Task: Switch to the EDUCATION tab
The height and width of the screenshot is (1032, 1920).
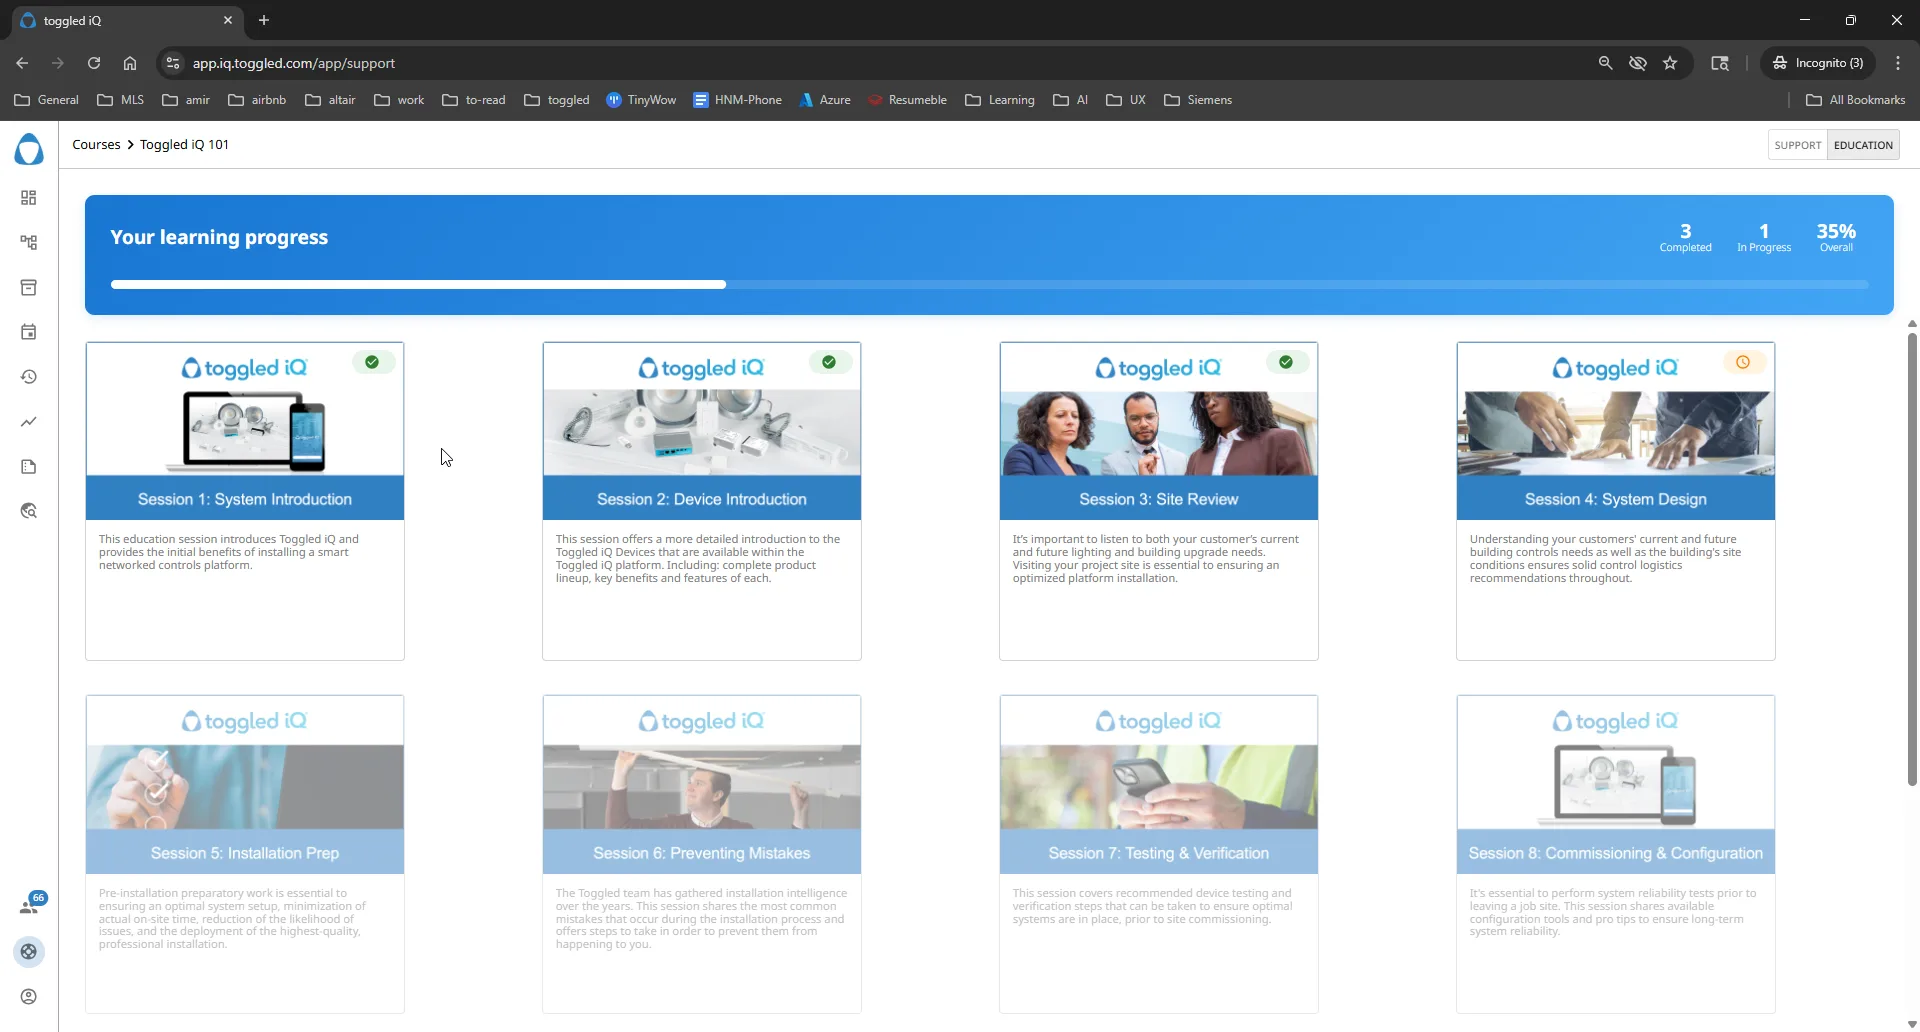Action: point(1863,145)
